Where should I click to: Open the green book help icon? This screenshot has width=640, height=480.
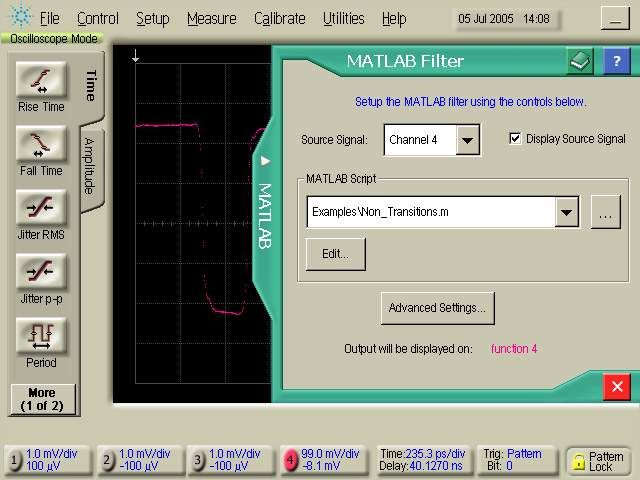pyautogui.click(x=581, y=62)
